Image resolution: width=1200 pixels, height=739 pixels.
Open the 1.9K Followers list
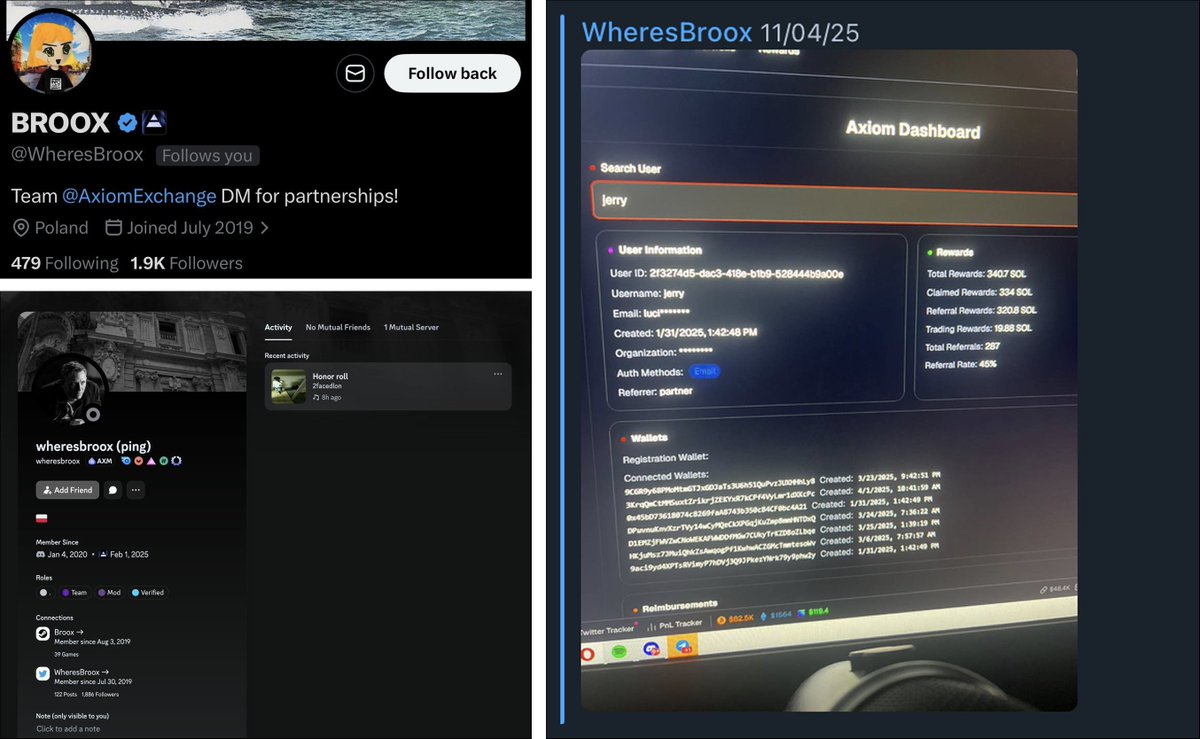(186, 263)
